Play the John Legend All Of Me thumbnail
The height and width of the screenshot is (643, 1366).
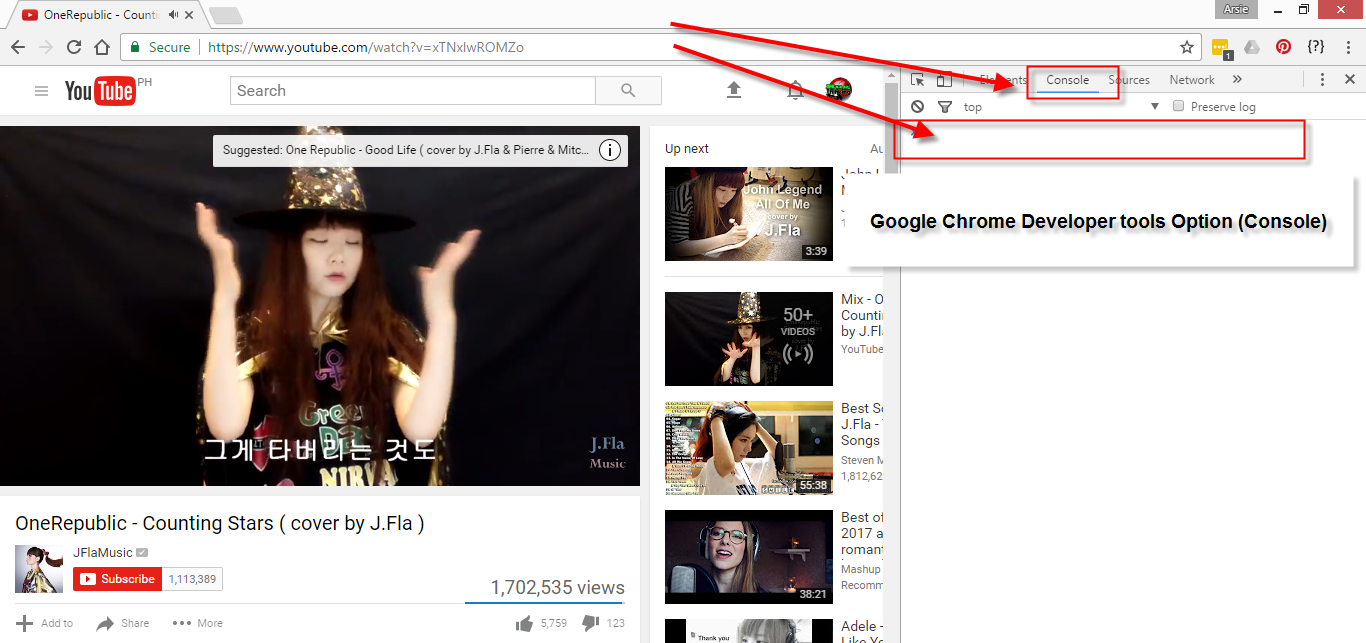click(749, 214)
